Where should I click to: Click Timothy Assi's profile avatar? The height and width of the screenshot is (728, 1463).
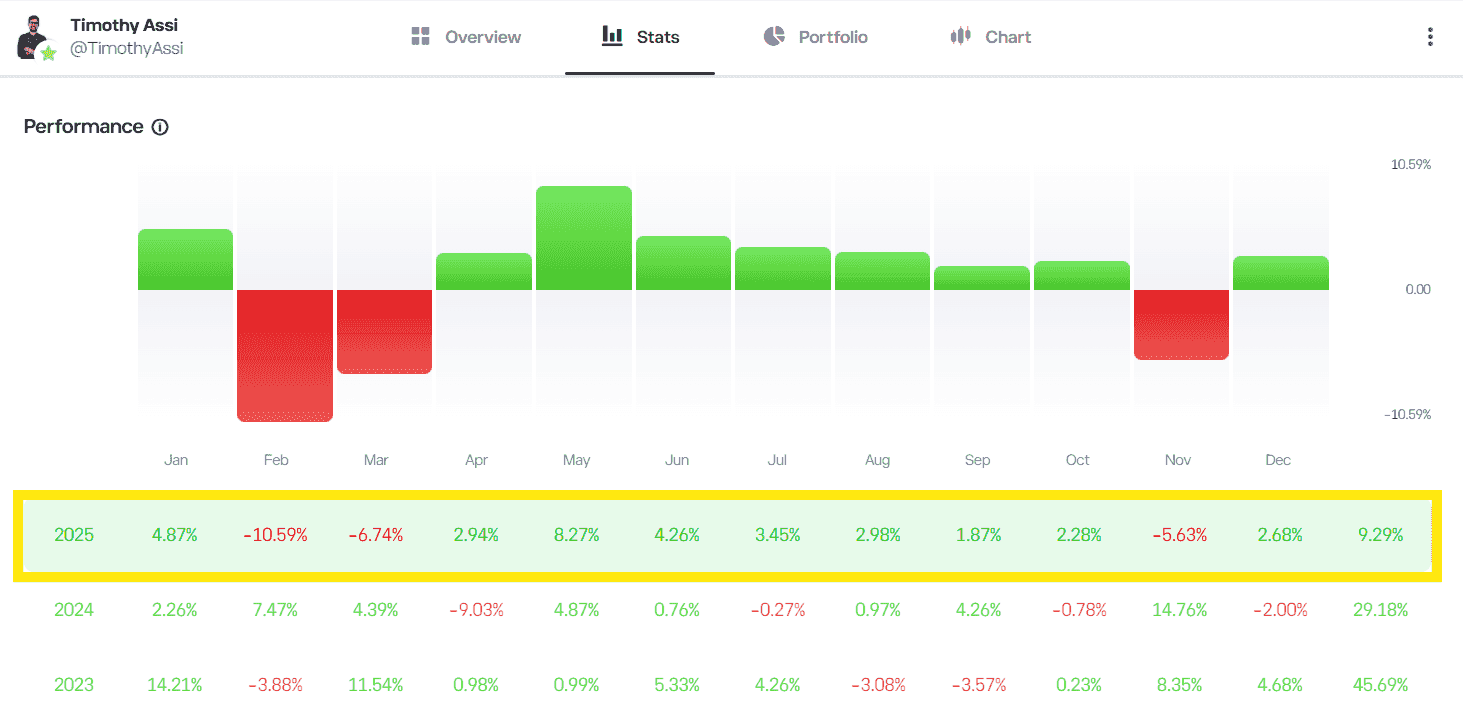pos(34,36)
